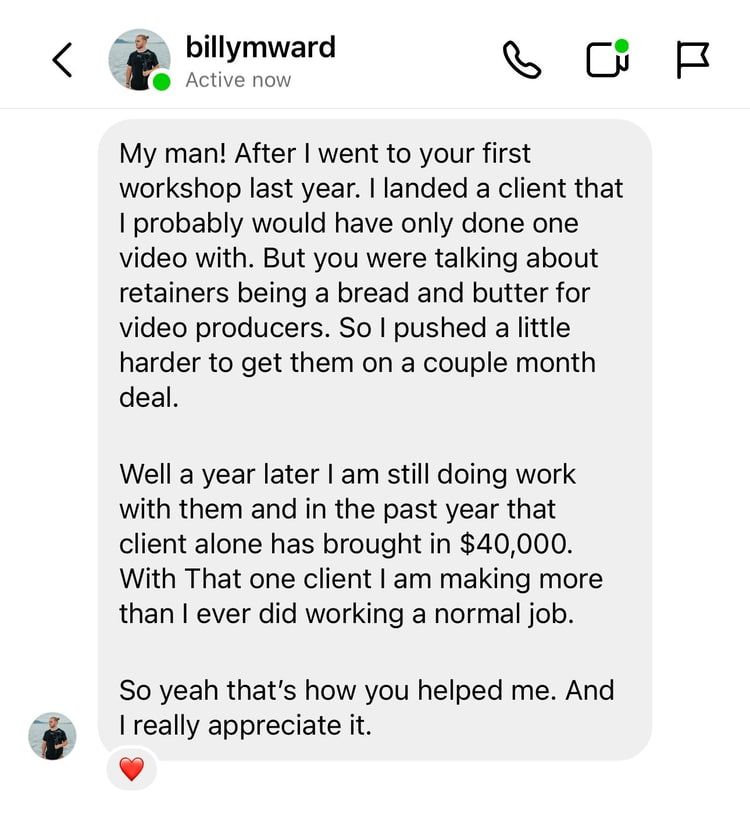Click the word "deal." ending the first paragraph

pos(149,397)
